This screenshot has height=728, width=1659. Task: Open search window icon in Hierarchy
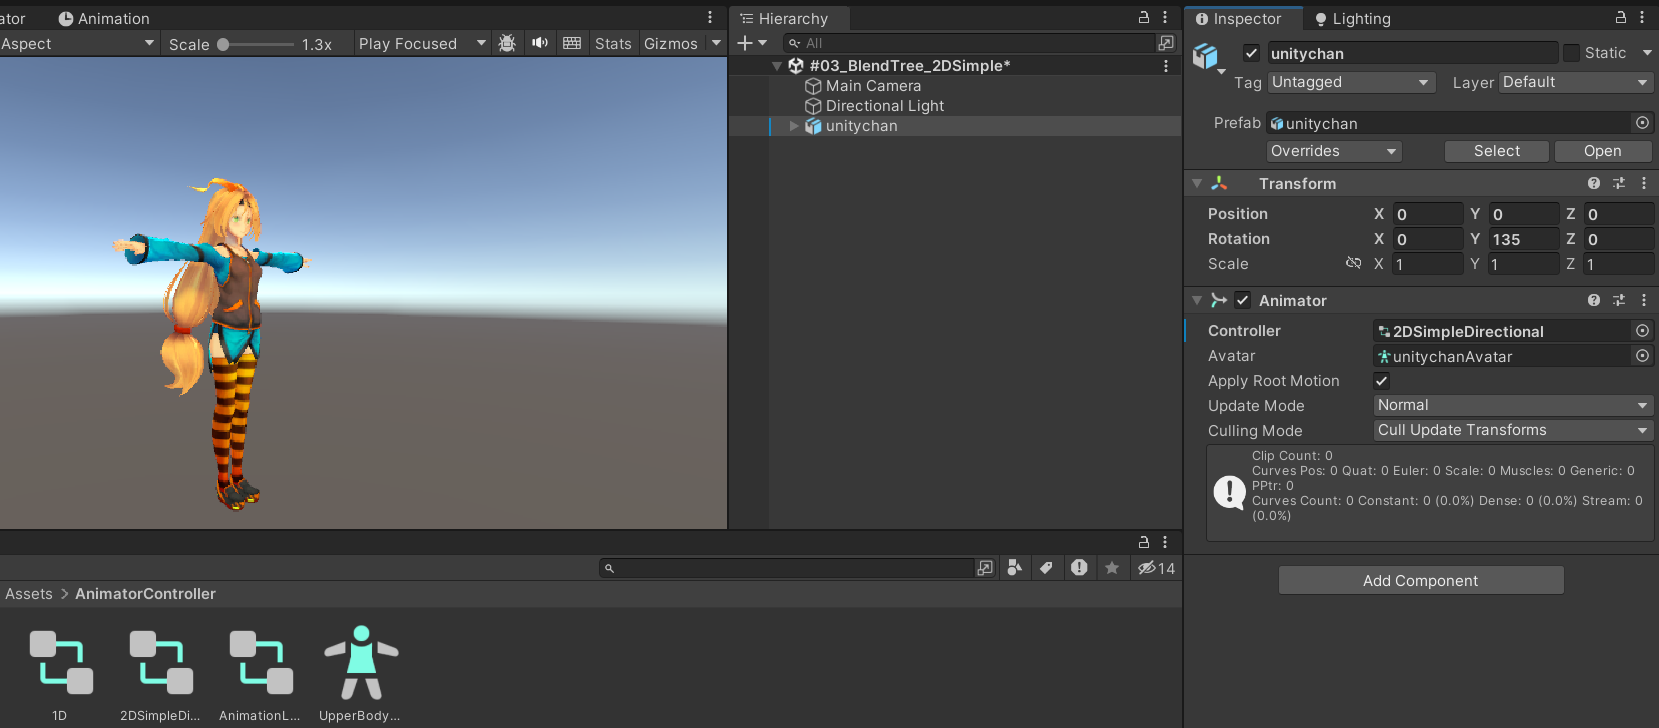point(1166,43)
